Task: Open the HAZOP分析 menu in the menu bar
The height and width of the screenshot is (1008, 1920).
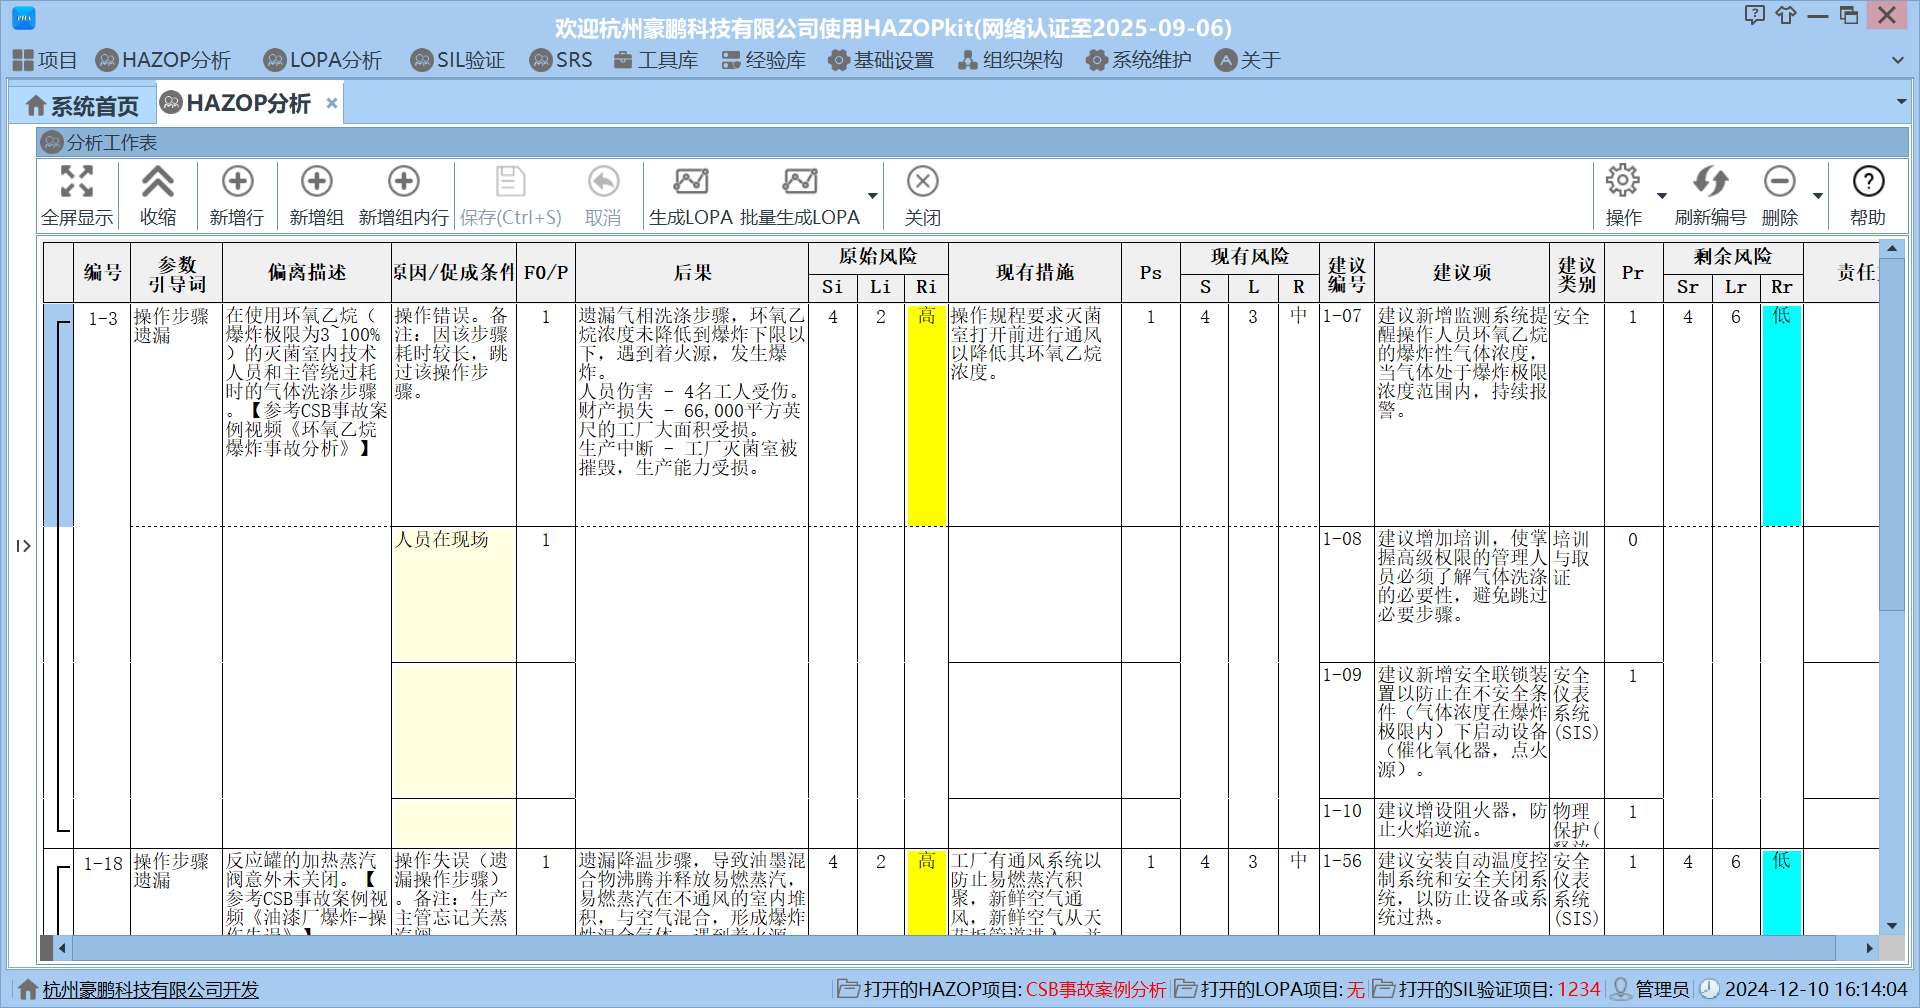Action: point(163,60)
